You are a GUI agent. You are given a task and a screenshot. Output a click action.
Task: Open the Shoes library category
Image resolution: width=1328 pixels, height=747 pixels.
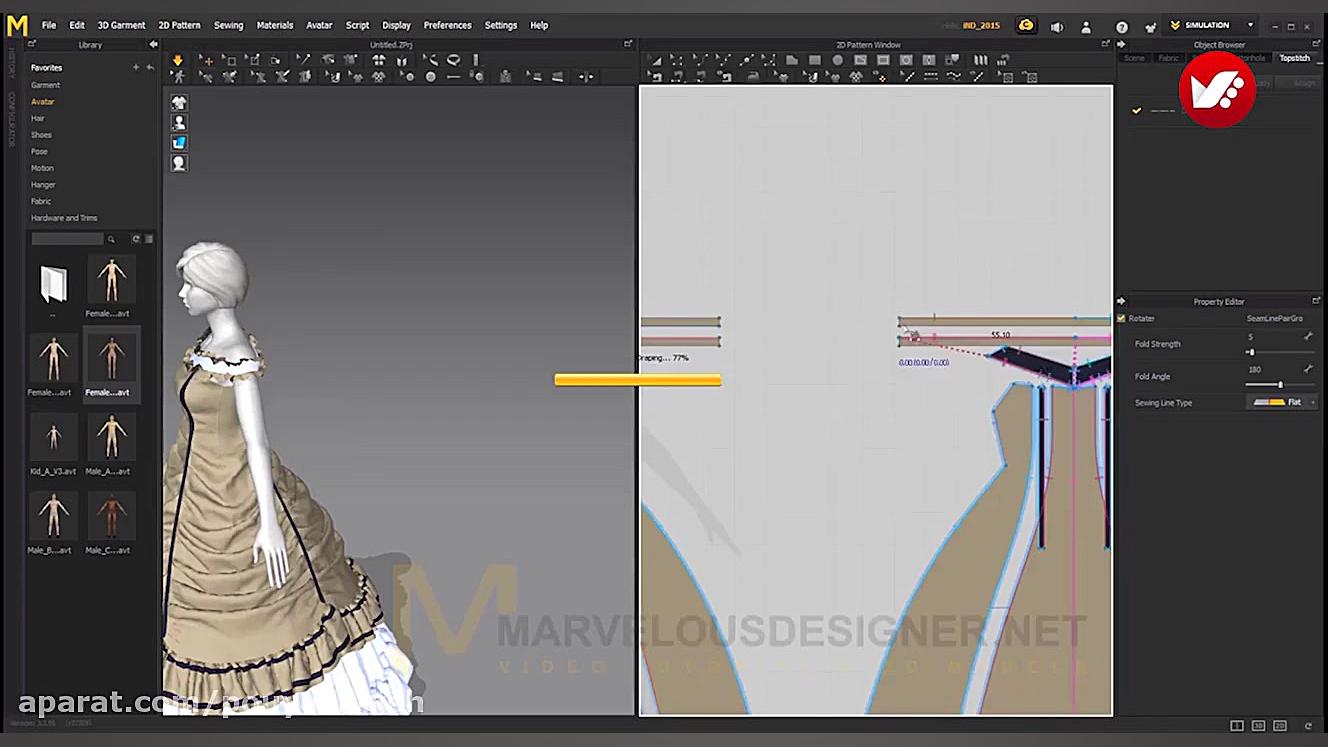pyautogui.click(x=41, y=135)
